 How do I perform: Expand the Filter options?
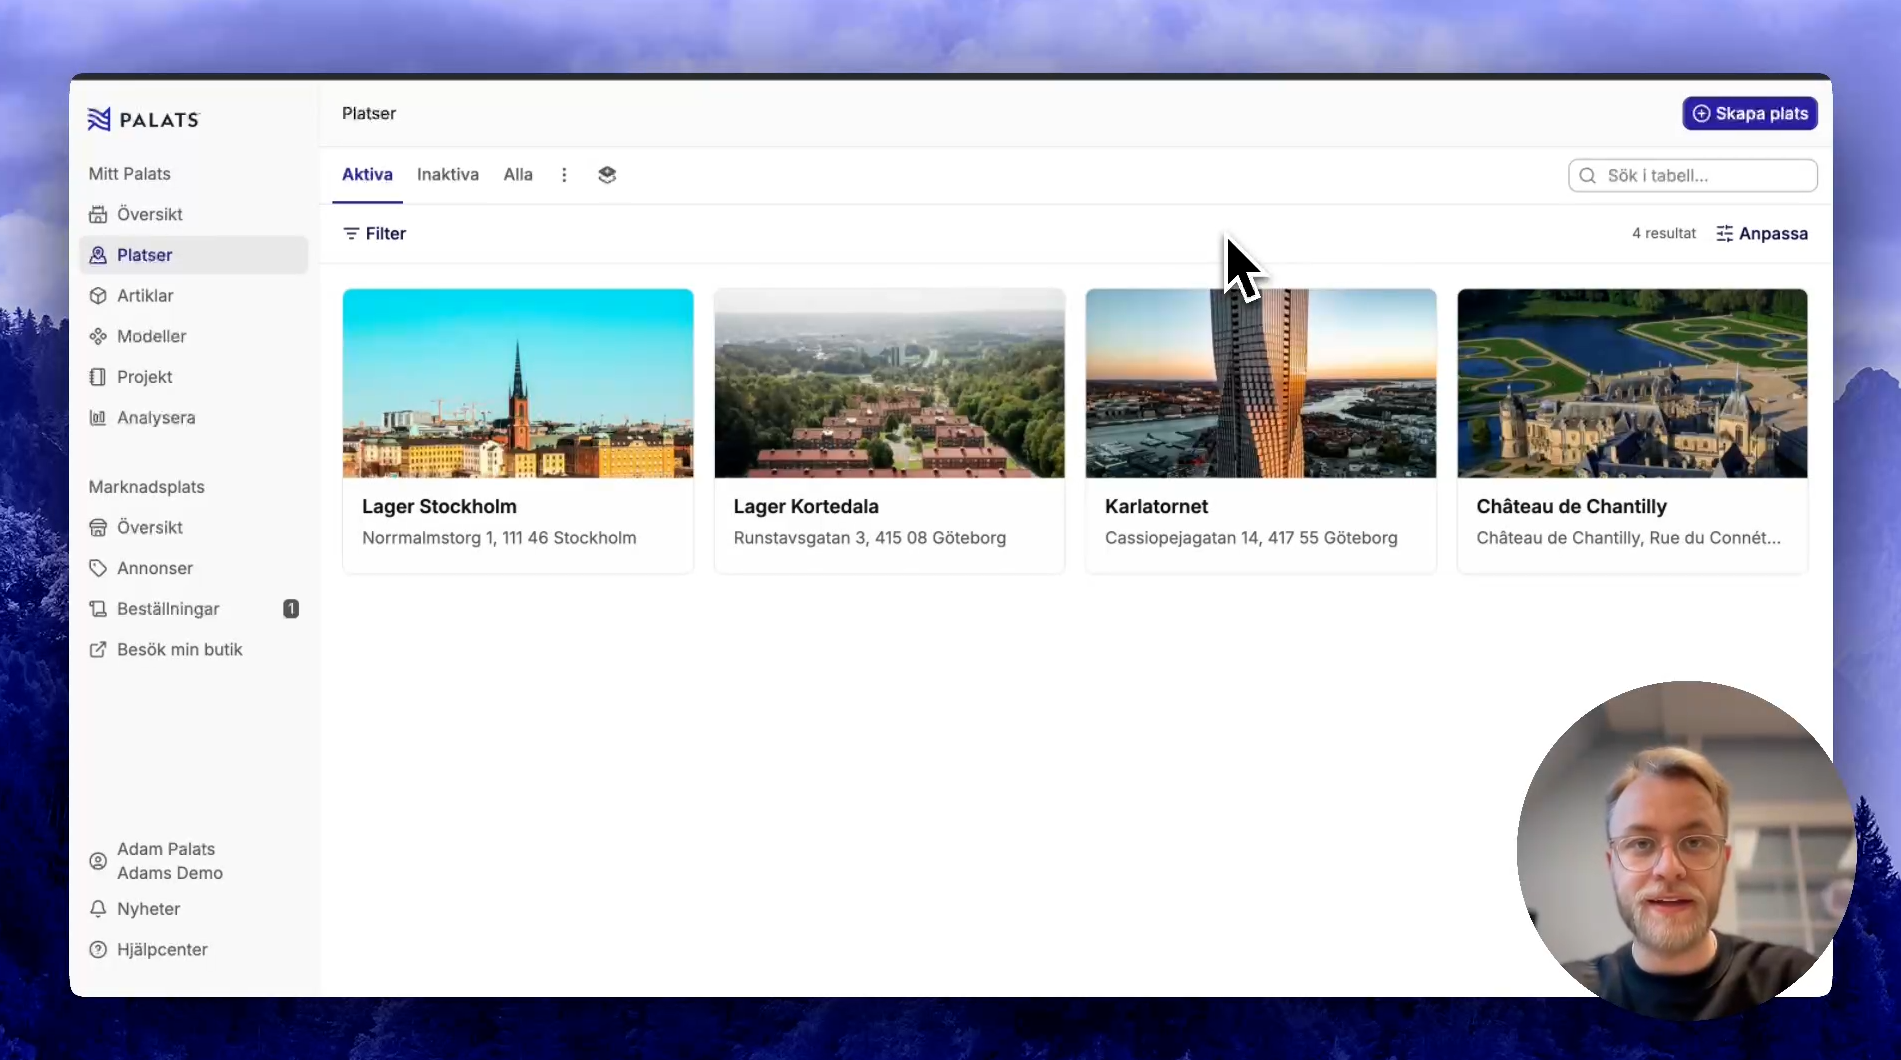click(375, 233)
